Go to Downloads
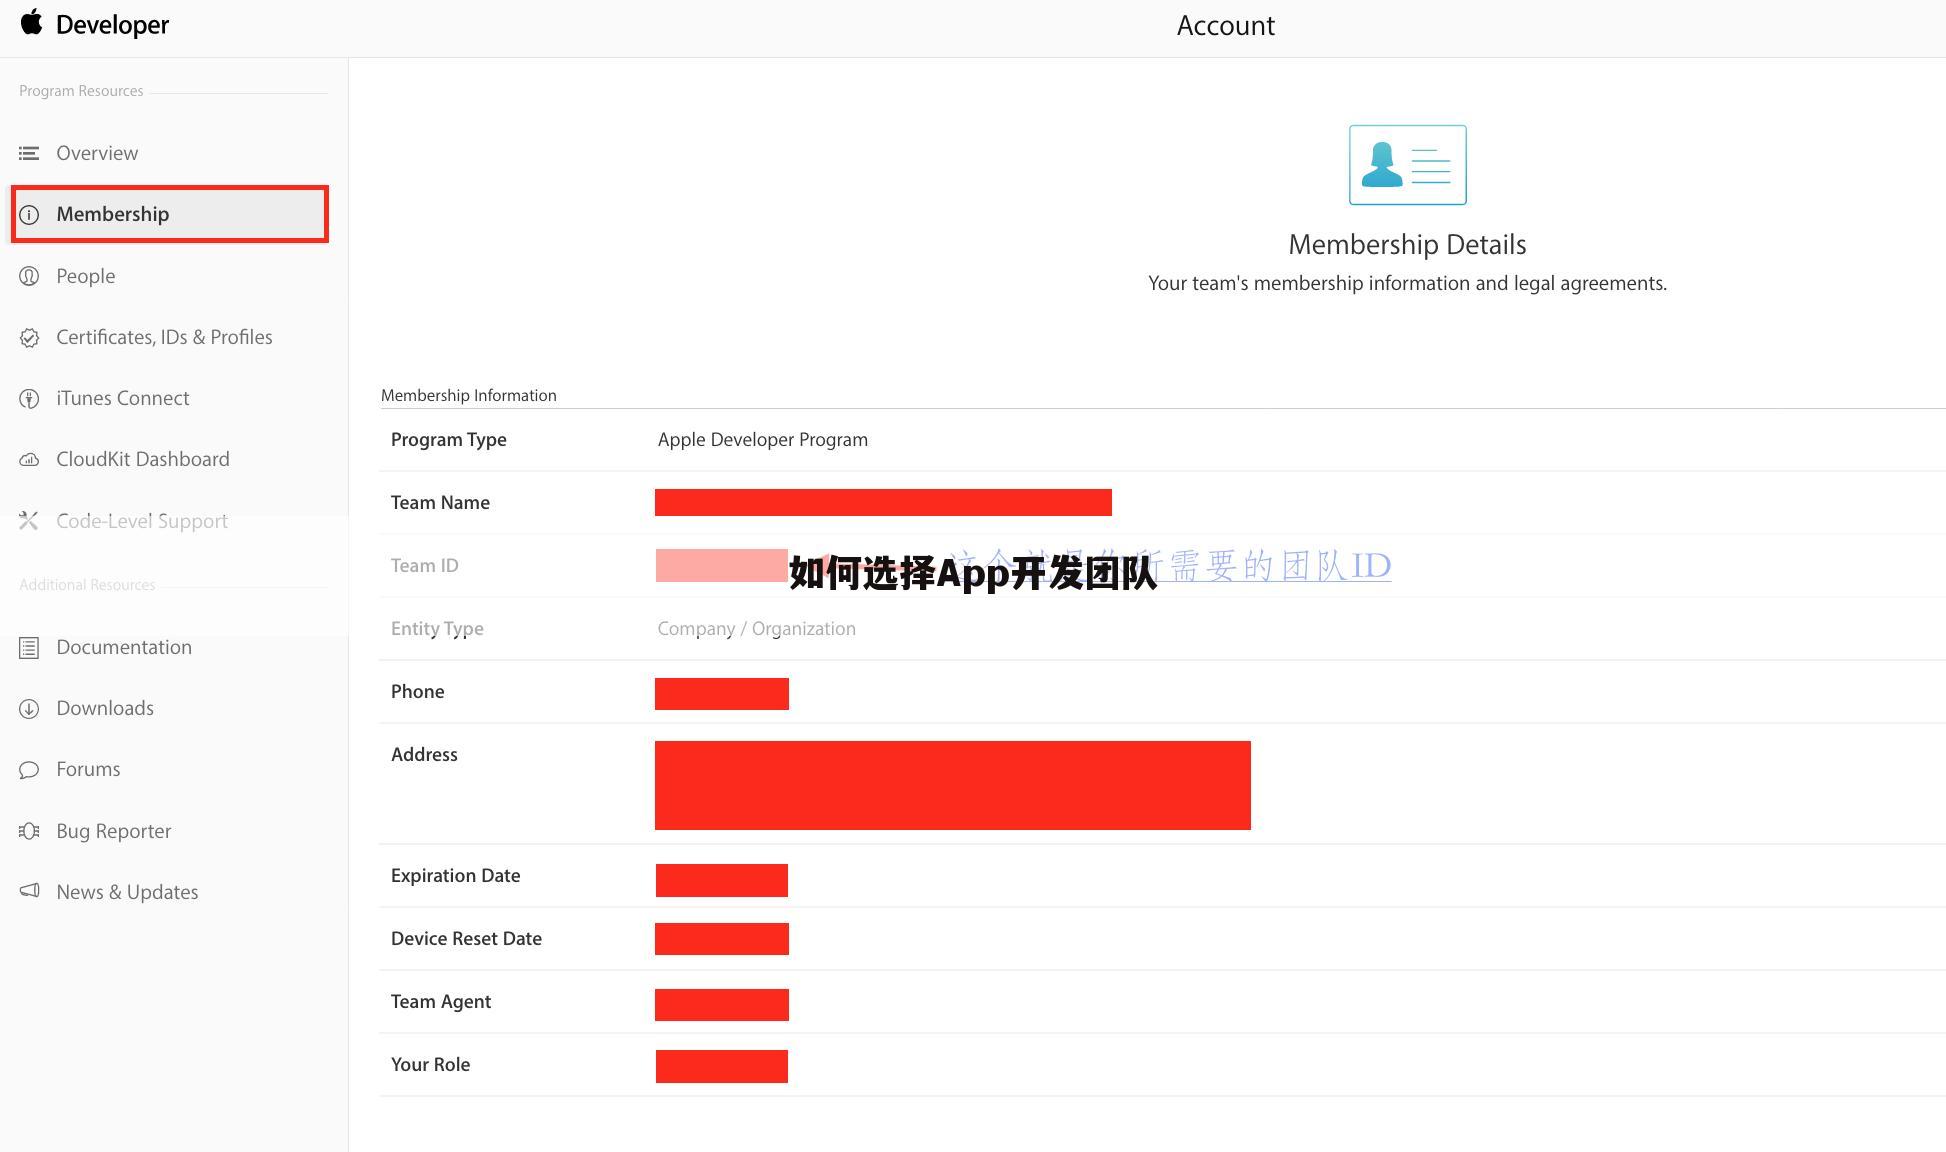The width and height of the screenshot is (1946, 1152). coord(105,708)
